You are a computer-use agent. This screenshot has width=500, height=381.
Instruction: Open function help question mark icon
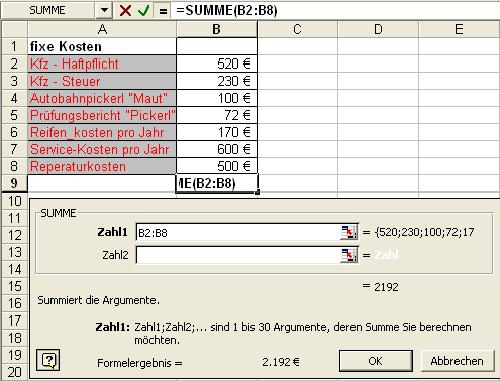coord(48,360)
